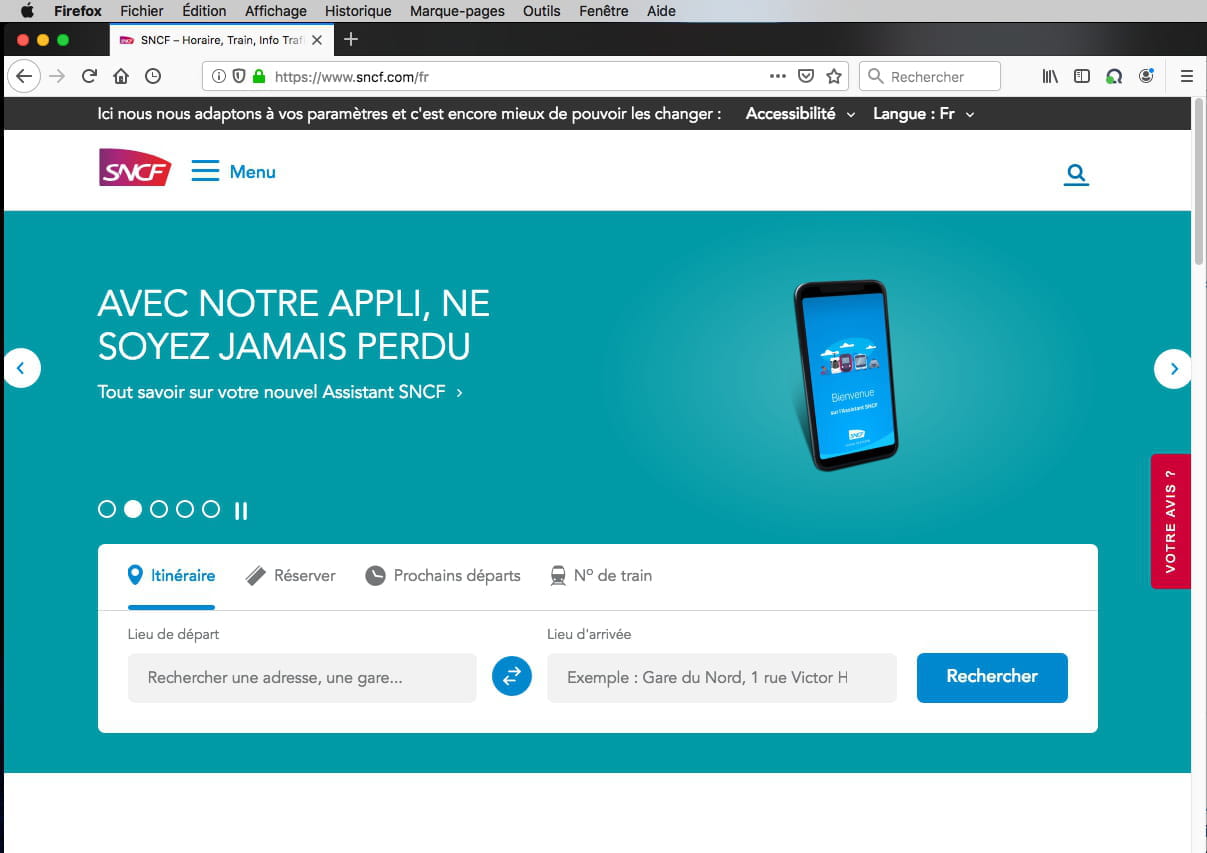
Task: Open the Historique menu
Action: [358, 11]
